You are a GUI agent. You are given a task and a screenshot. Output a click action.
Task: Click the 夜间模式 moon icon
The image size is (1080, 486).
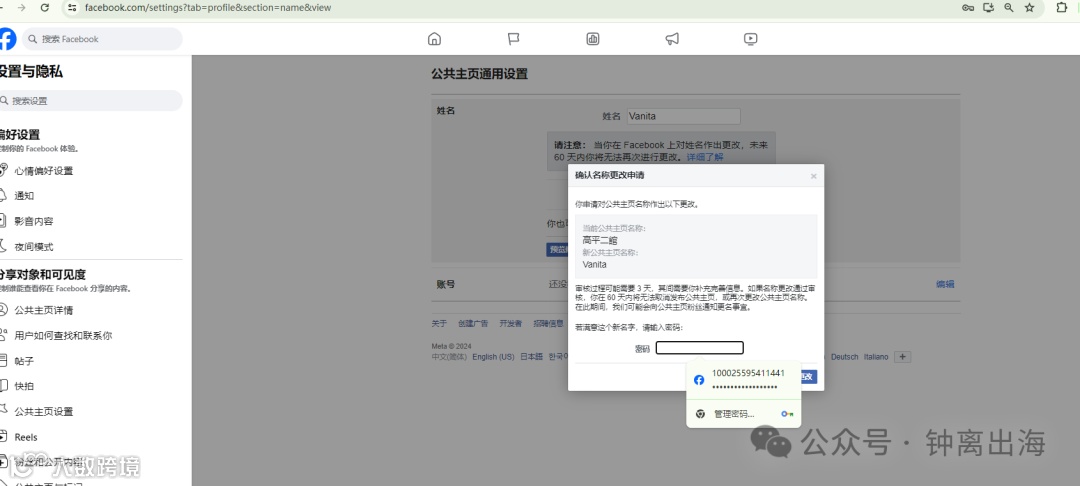pos(3,246)
